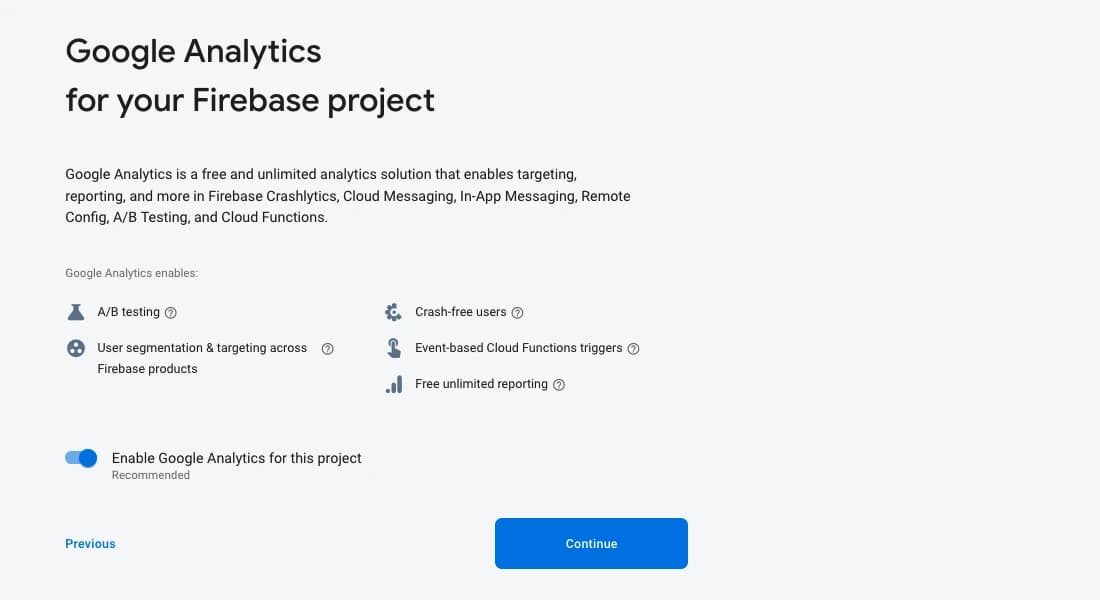
Task: Disable Google Analytics for this project toggle
Action: pos(81,458)
